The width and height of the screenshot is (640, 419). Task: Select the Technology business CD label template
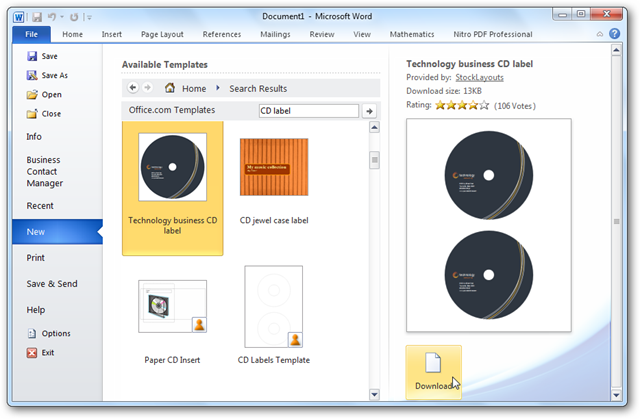pos(173,188)
